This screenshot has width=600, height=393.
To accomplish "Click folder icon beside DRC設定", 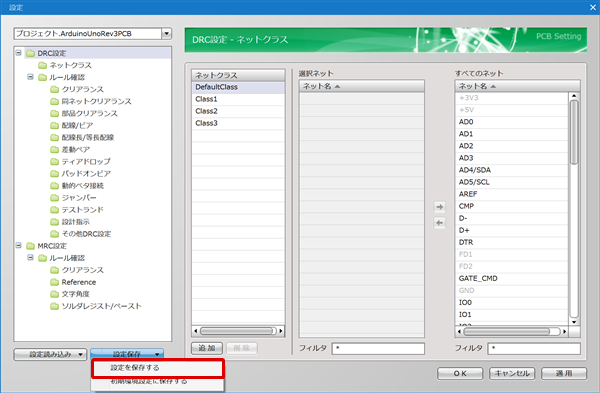I will click(30, 53).
